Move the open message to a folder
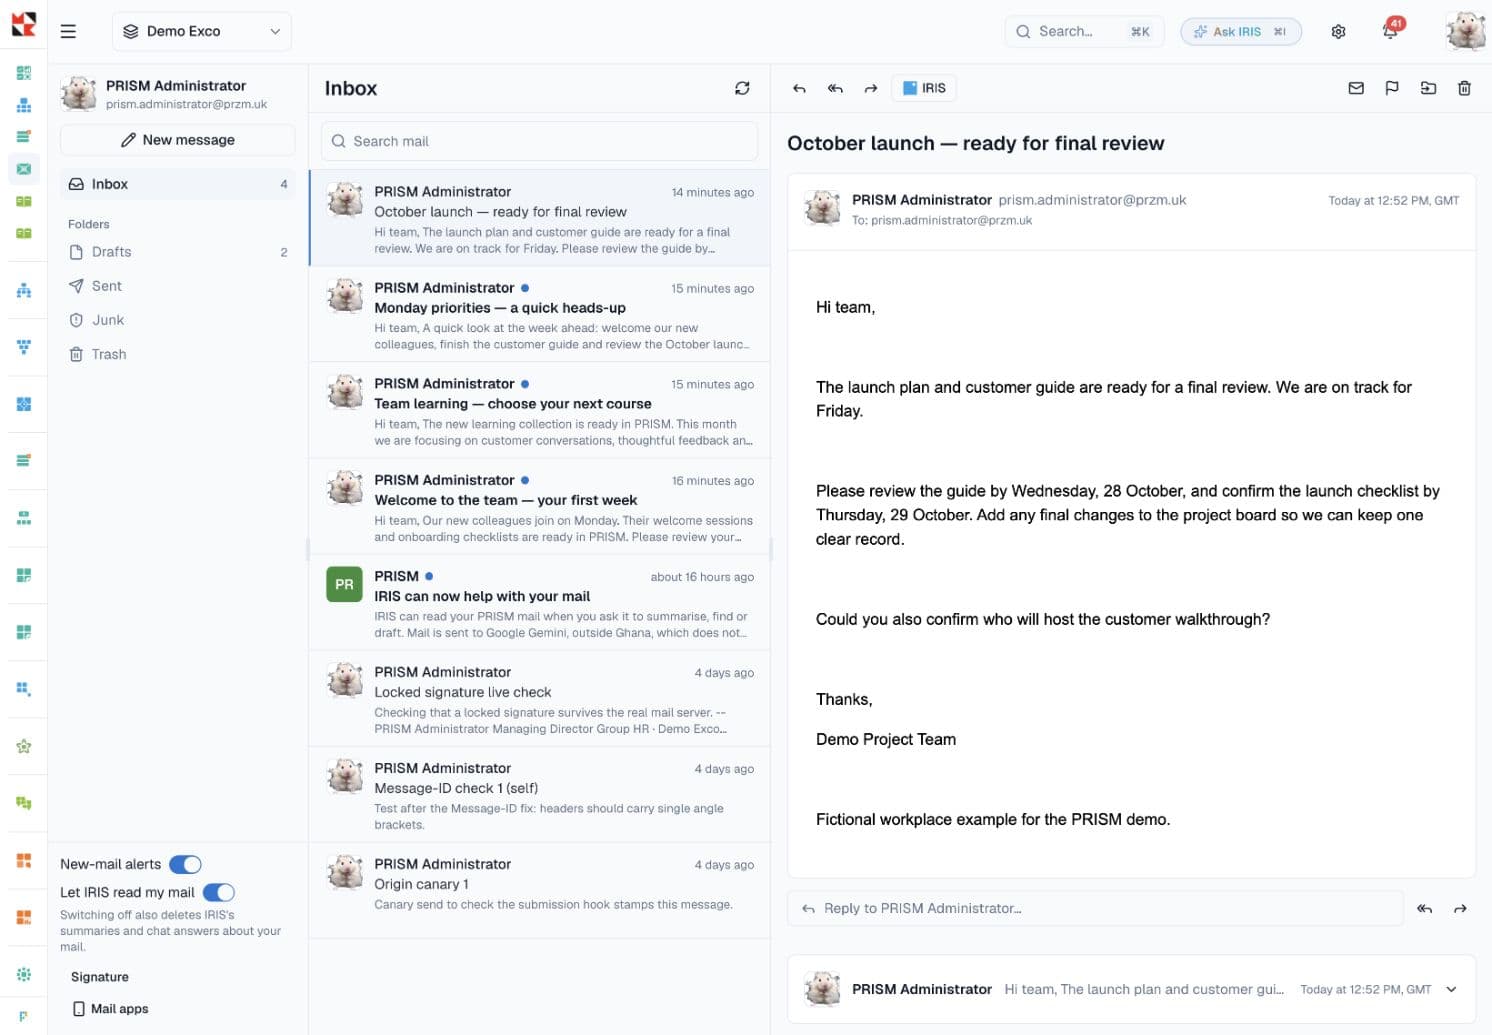Image resolution: width=1492 pixels, height=1035 pixels. [x=1428, y=88]
